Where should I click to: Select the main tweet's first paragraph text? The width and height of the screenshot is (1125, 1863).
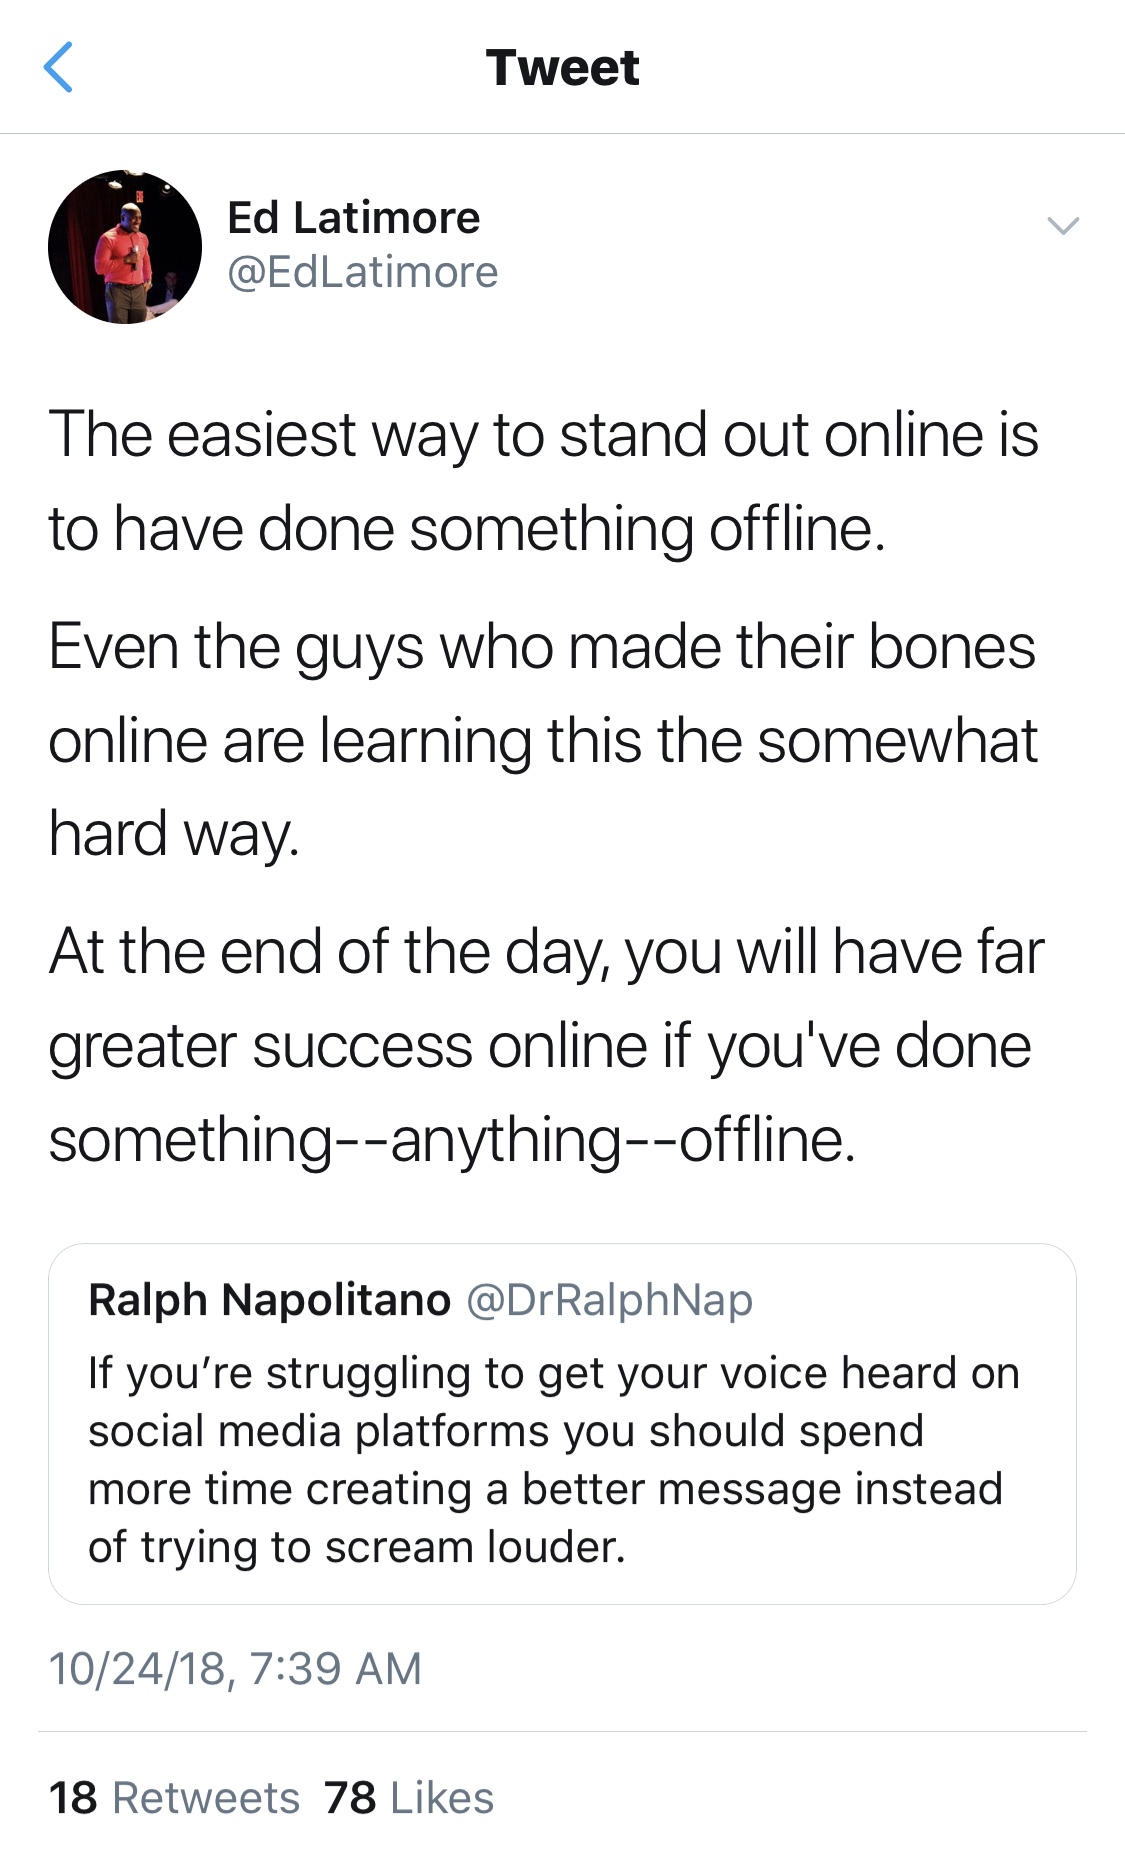pos(544,481)
